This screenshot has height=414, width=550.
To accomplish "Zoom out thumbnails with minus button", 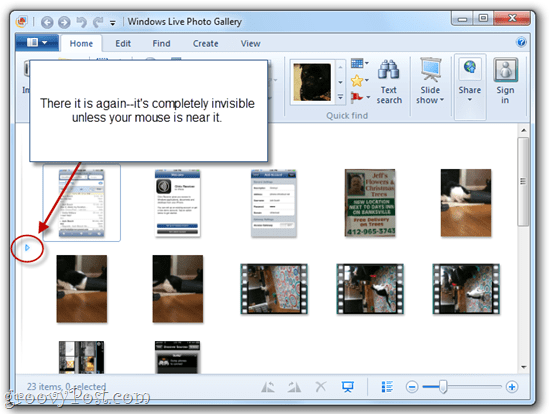I will [x=412, y=387].
